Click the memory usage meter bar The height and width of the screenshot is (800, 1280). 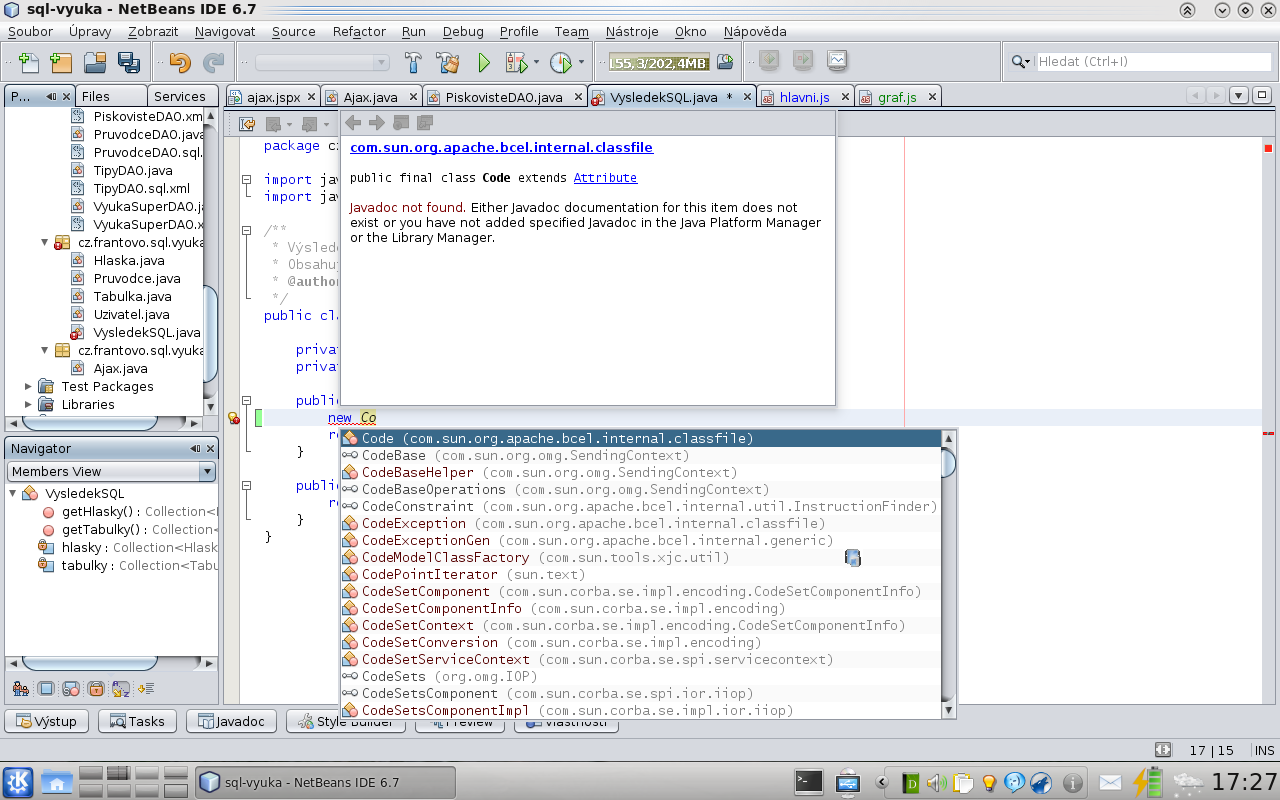659,62
